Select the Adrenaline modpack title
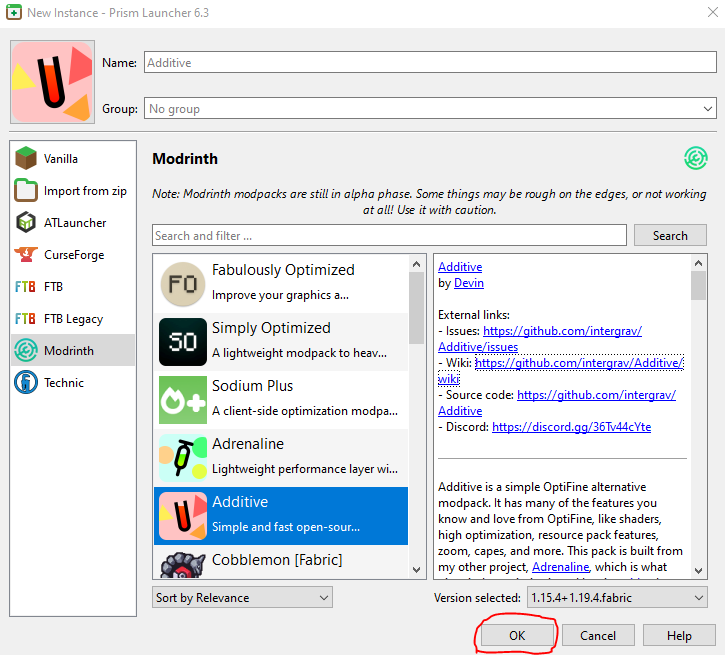This screenshot has height=655, width=725. click(x=248, y=444)
